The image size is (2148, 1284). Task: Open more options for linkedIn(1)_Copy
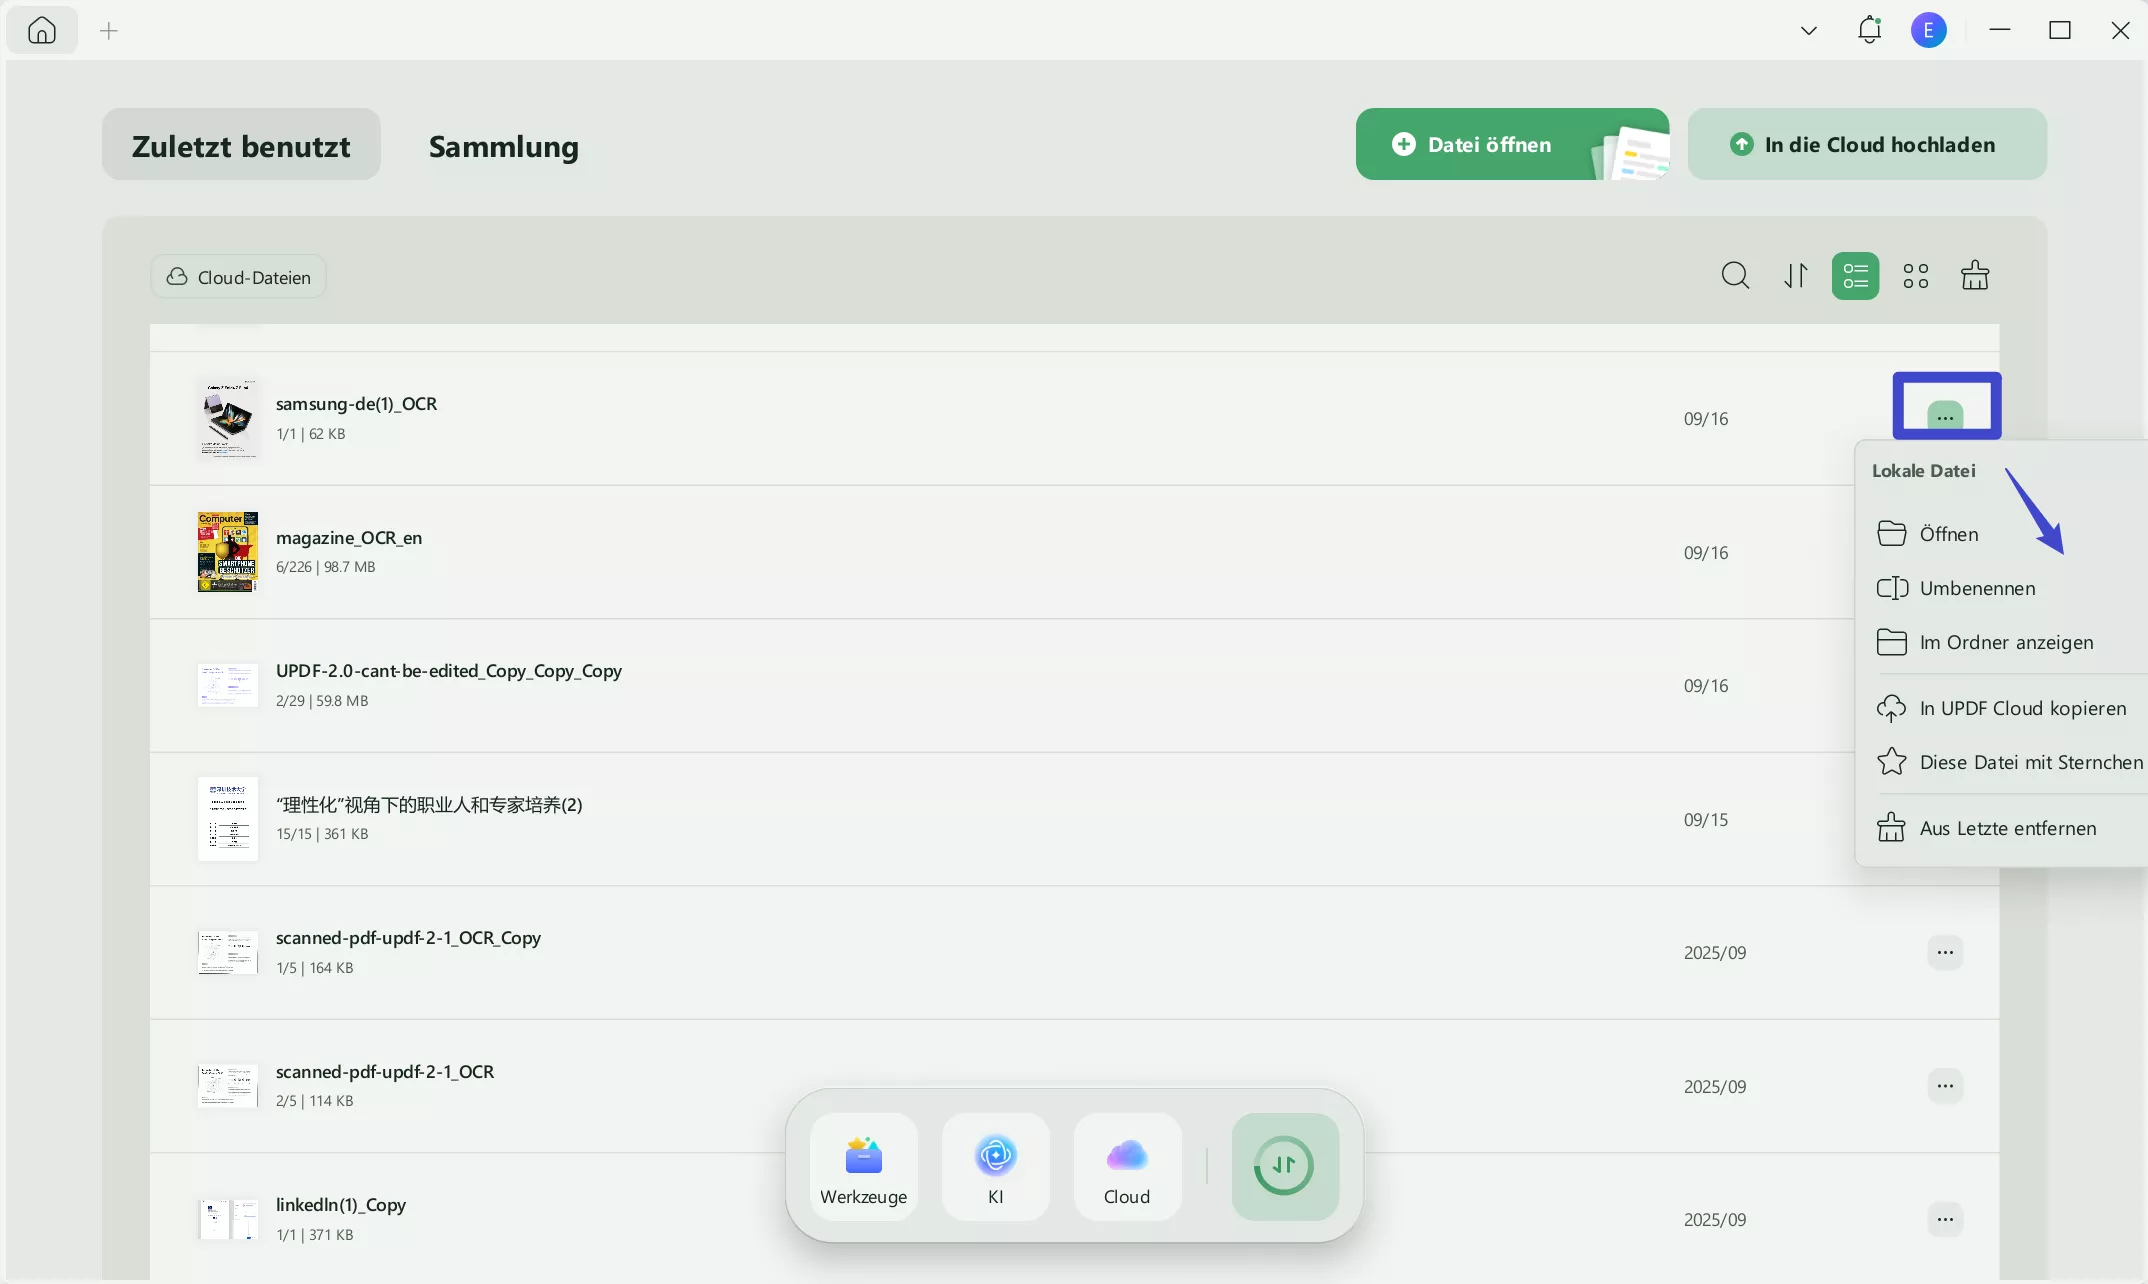tap(1944, 1220)
